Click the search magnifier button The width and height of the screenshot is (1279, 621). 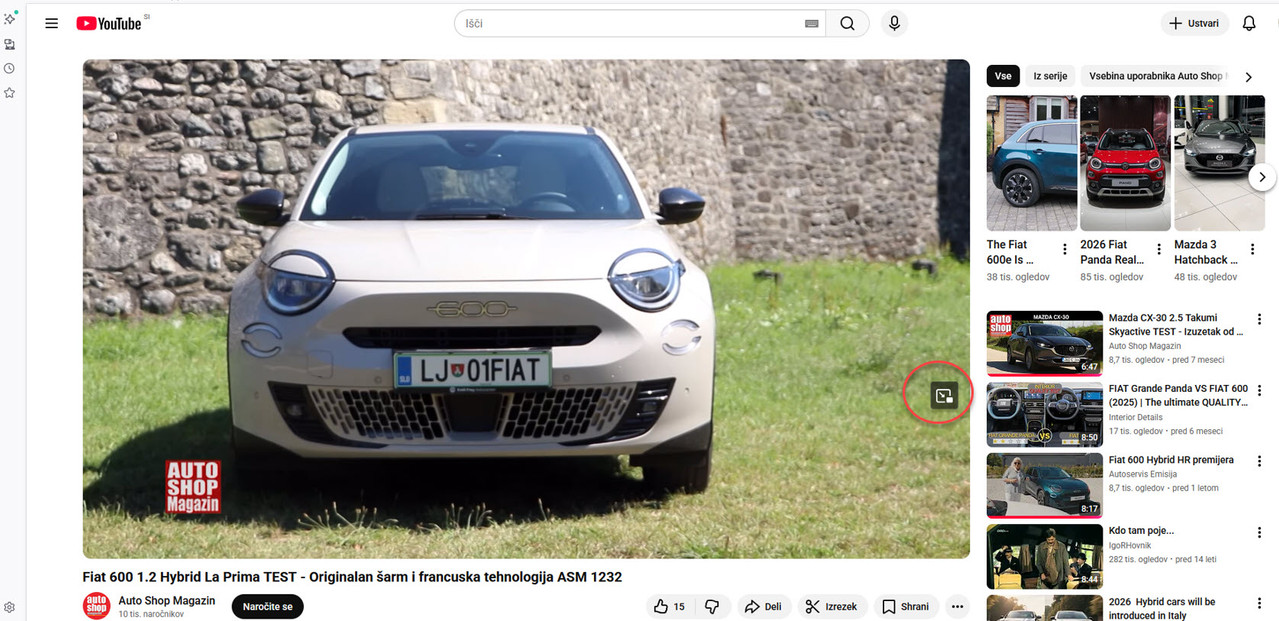[x=847, y=23]
